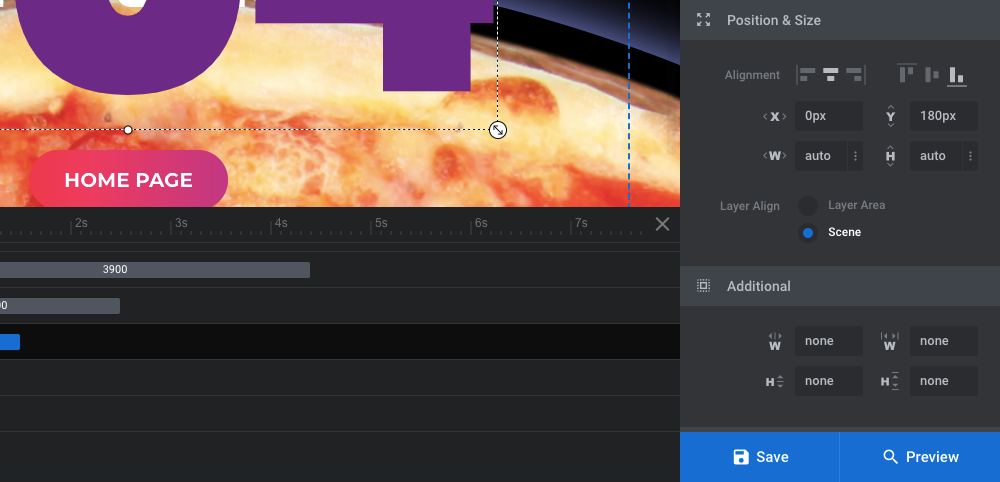Select Scene layer align option
The width and height of the screenshot is (1000, 482).
[808, 233]
